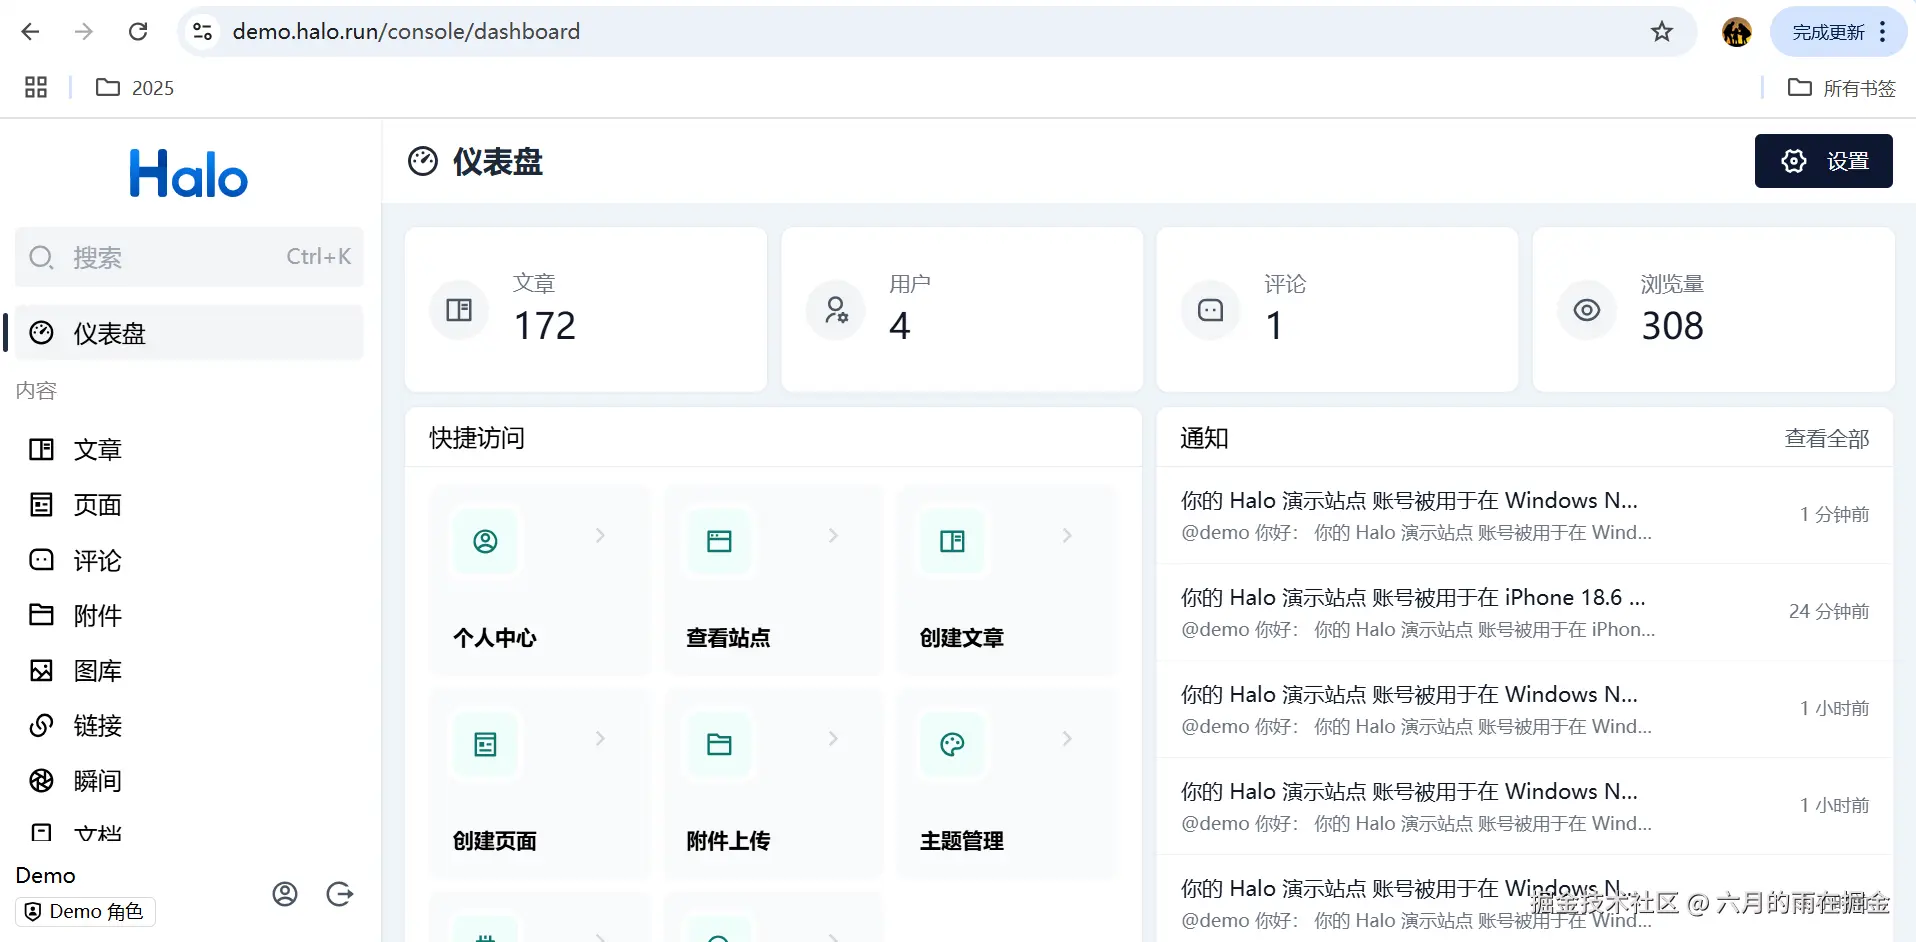The height and width of the screenshot is (942, 1916).
Task: Open 链接 in the sidebar menu
Action: coord(189,726)
